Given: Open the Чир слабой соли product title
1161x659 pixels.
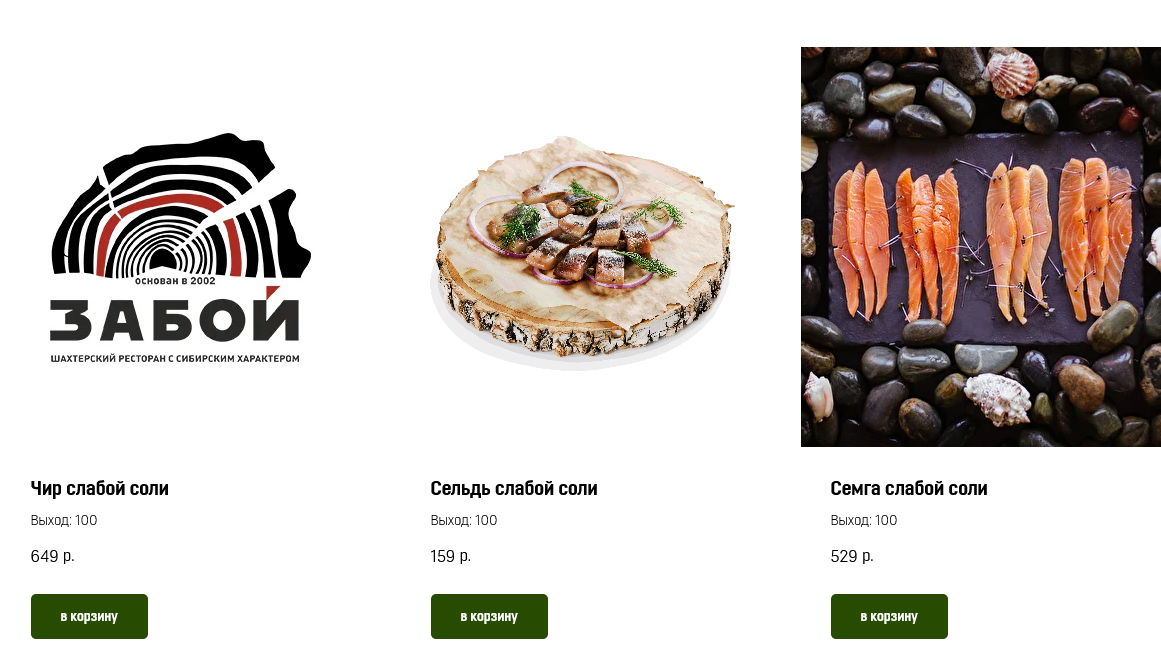Looking at the screenshot, I should [99, 489].
